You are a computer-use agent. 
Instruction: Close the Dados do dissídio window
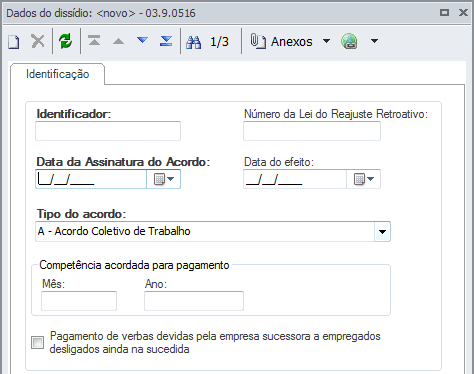(x=463, y=13)
